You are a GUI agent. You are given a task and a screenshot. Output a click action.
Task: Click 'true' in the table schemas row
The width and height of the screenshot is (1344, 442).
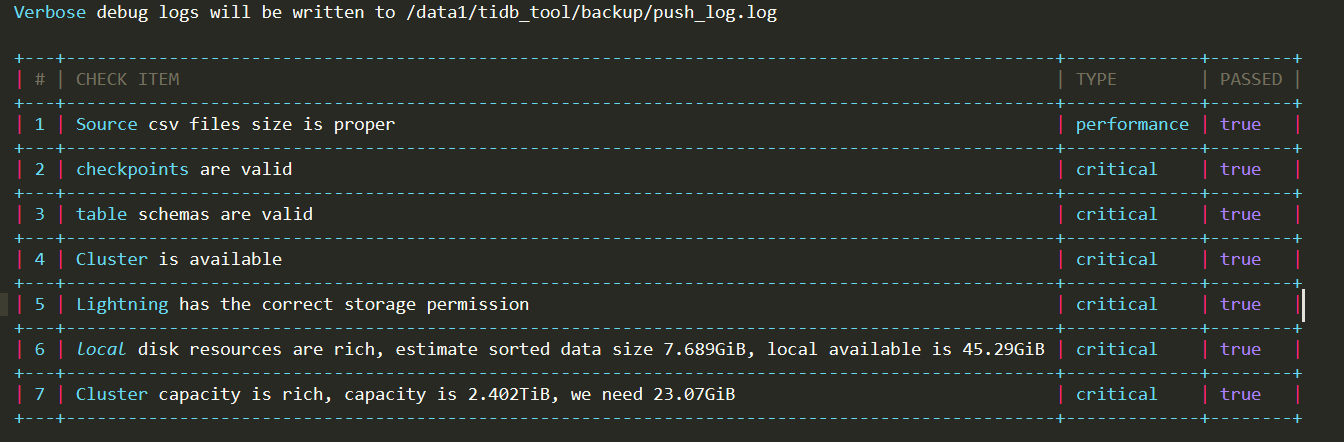1240,214
